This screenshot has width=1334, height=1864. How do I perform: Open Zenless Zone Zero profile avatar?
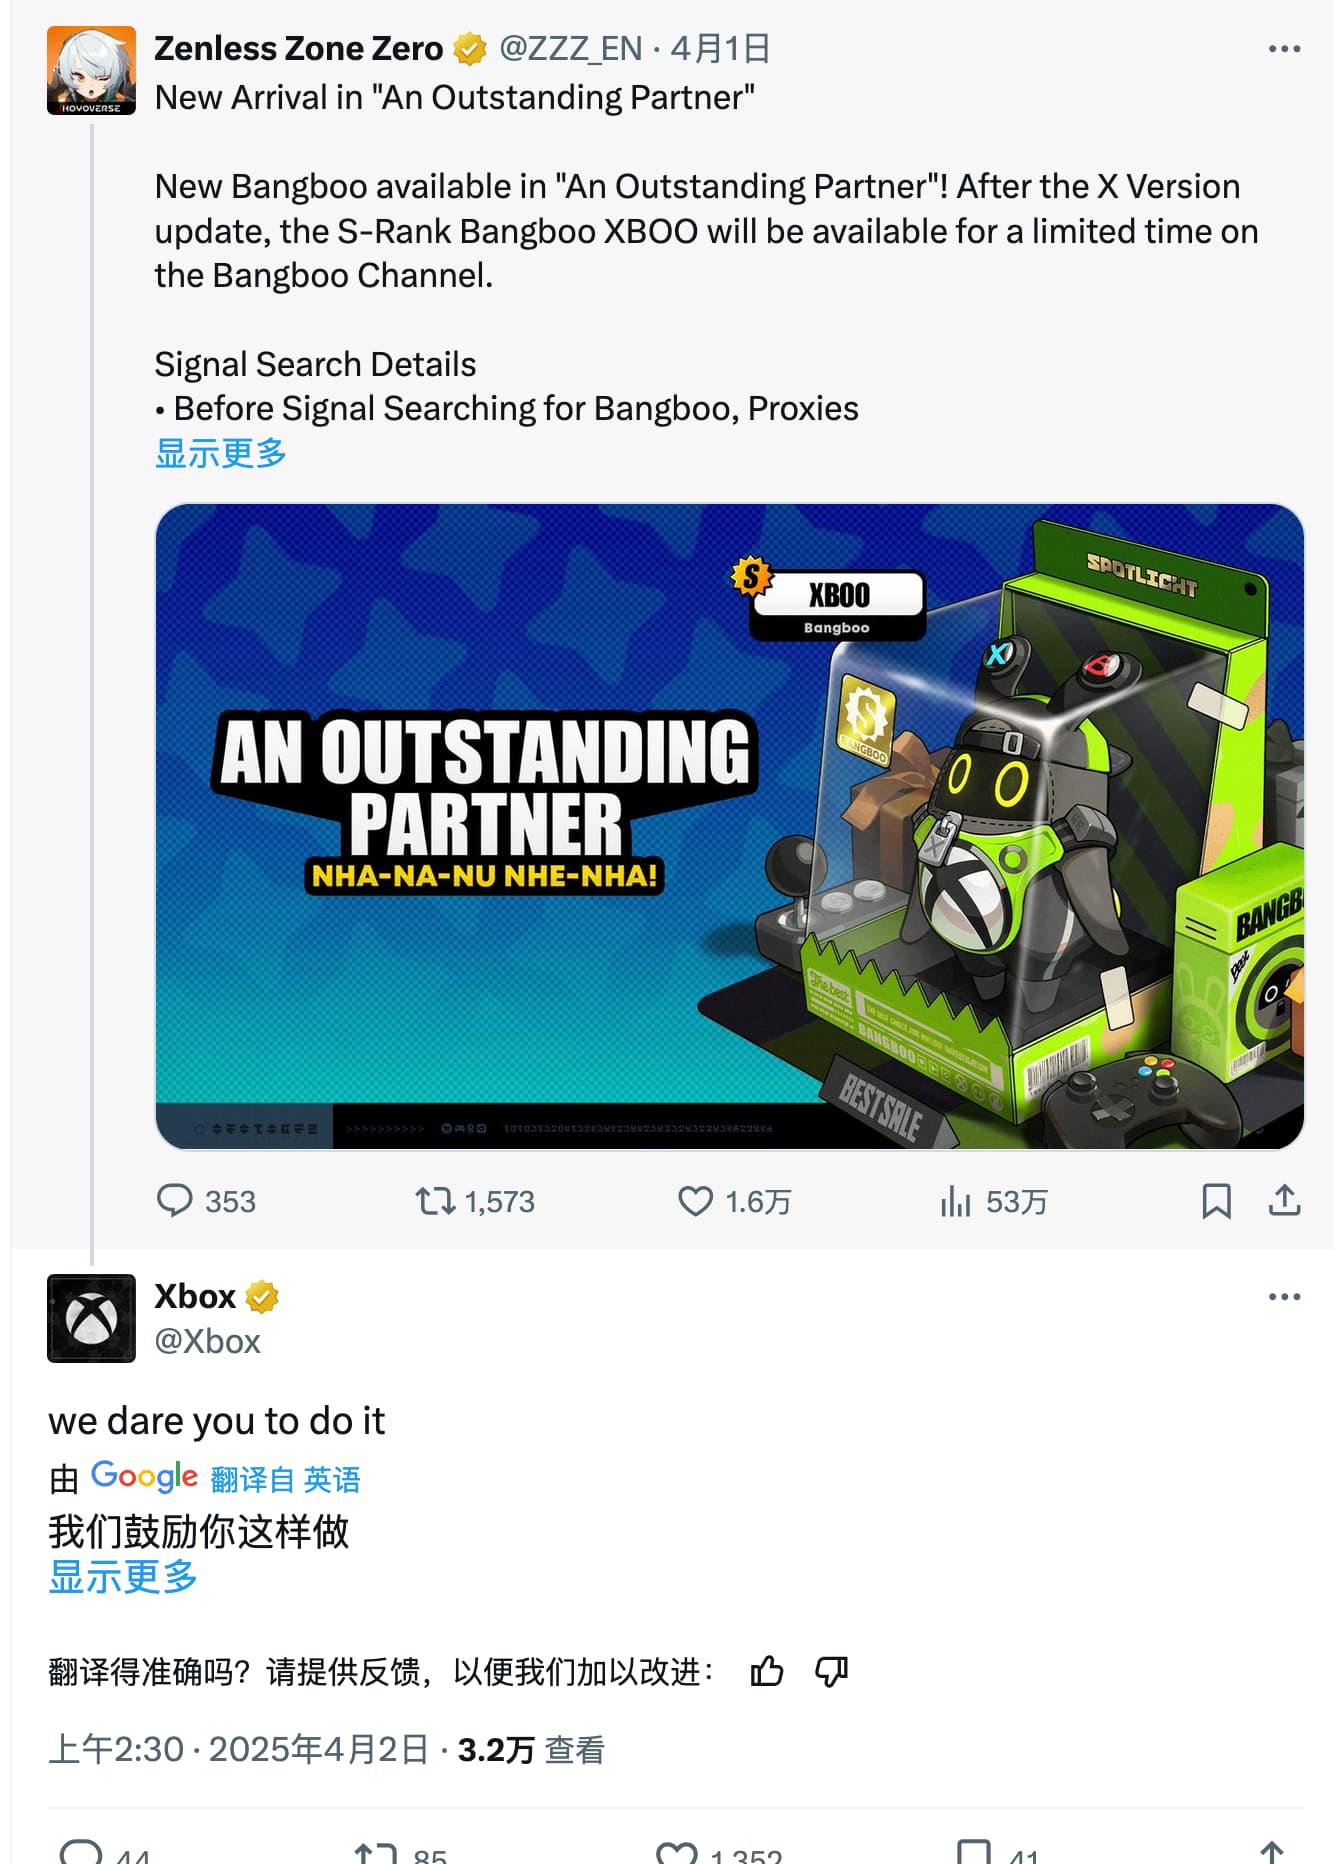click(91, 70)
